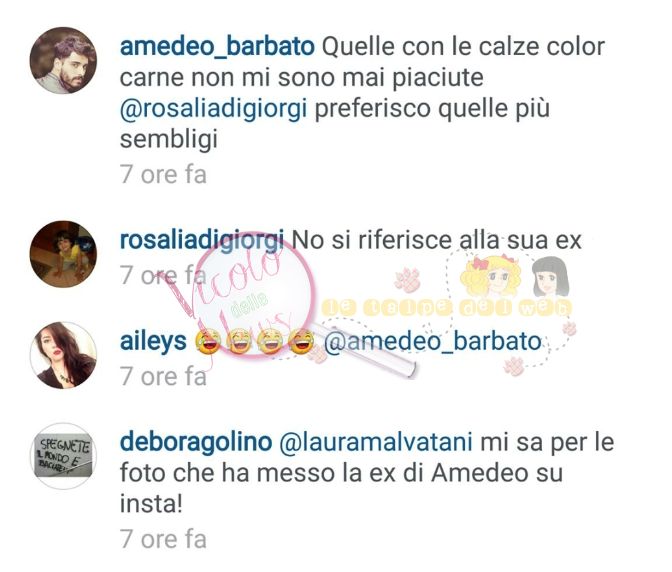
Task: Tap the @lauramalvatani mention link
Action: (x=376, y=442)
